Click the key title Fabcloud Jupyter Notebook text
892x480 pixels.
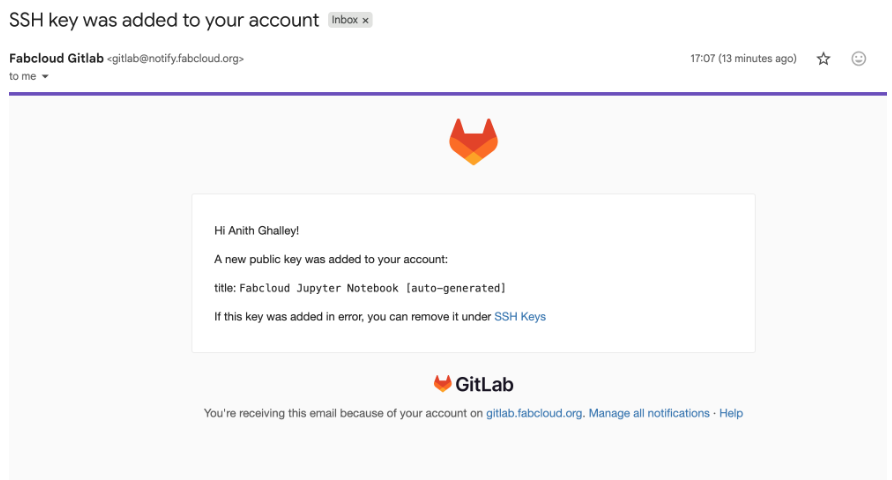372,288
